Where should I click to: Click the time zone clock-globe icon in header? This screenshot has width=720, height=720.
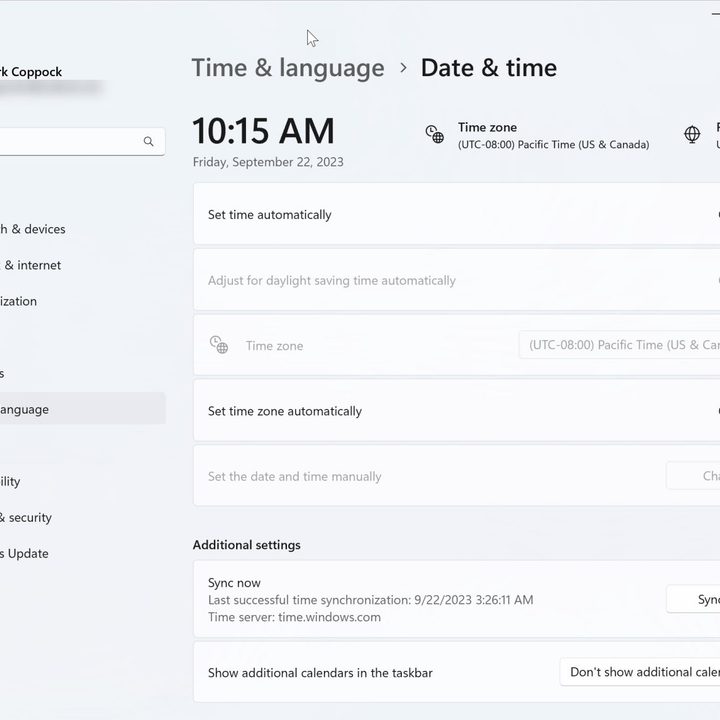[x=434, y=134]
